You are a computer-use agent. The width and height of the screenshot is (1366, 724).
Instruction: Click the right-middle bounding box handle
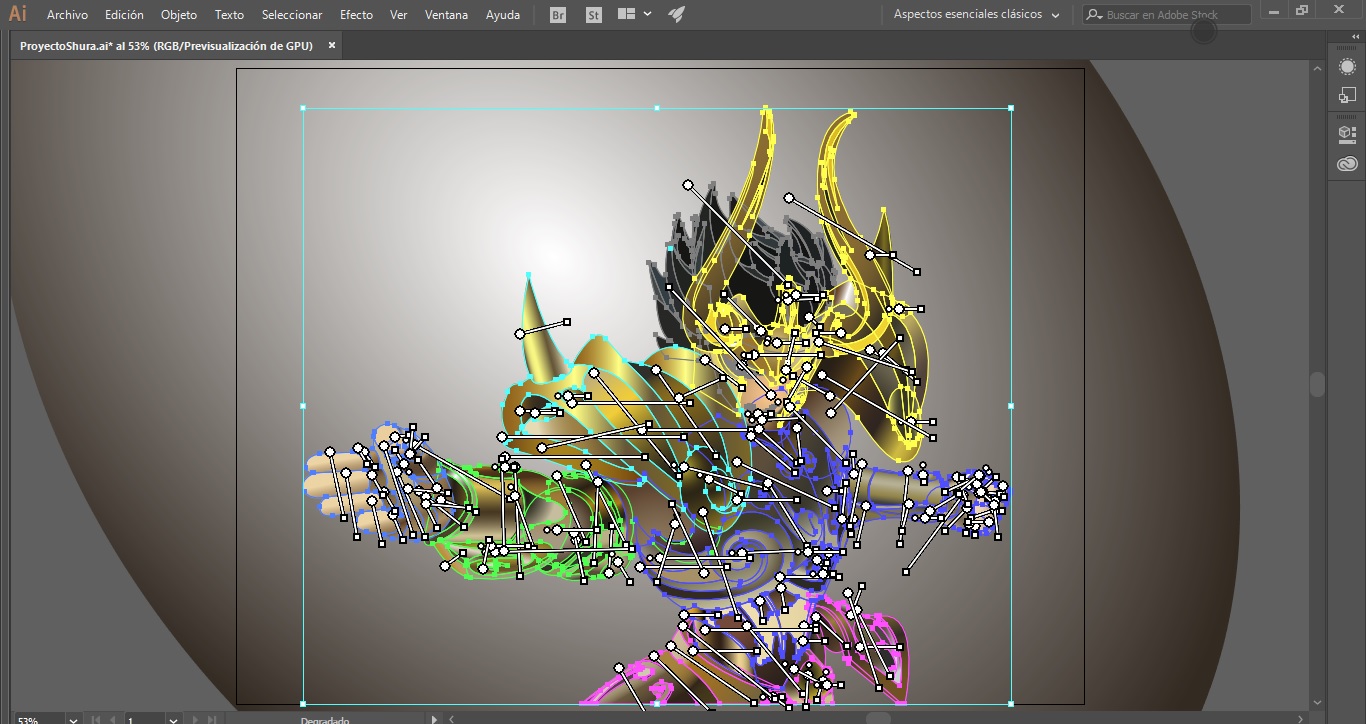(1011, 406)
